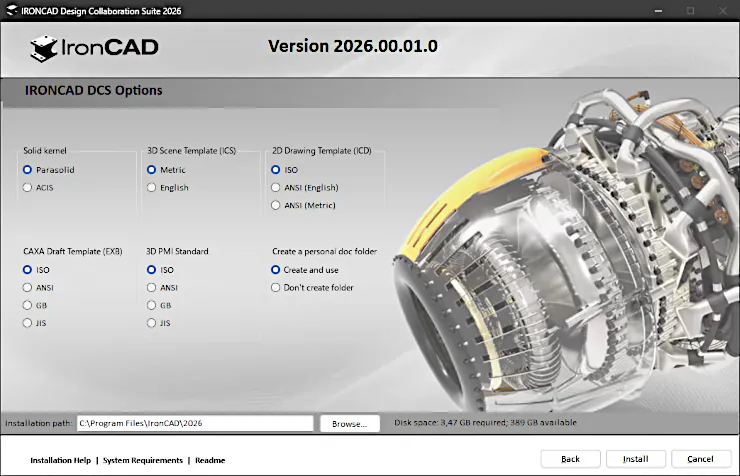Viewport: 740px width, 476px height.
Task: Click the installation path text field
Action: point(194,423)
